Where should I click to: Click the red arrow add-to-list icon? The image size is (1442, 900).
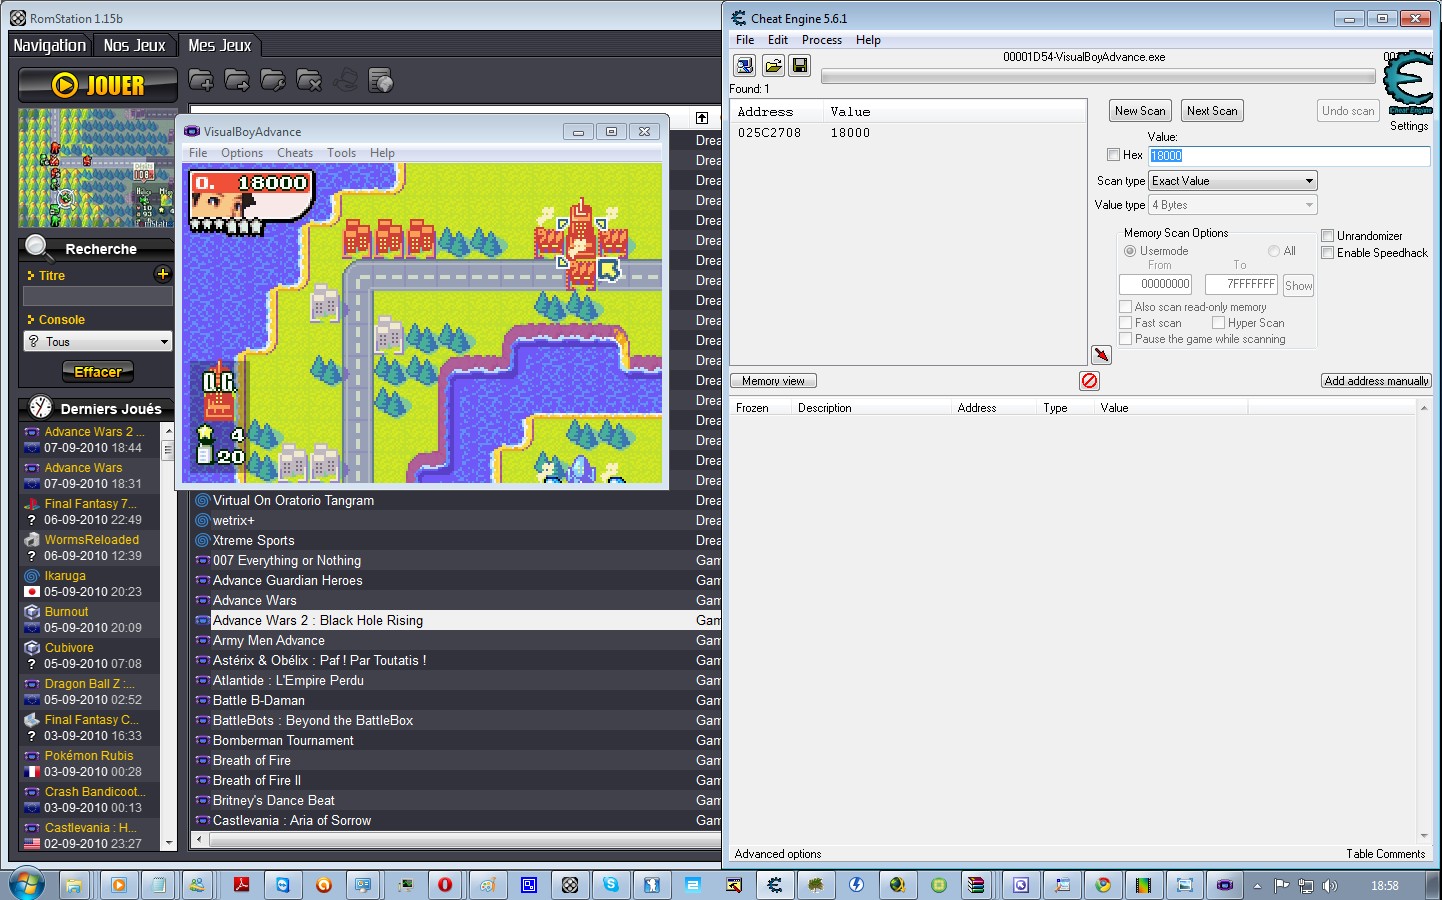click(x=1101, y=355)
